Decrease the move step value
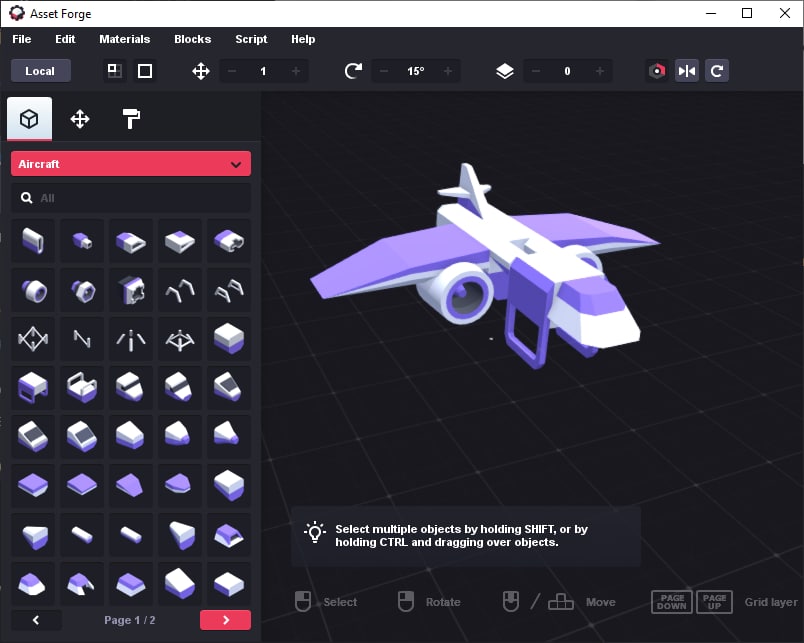Screen dimensions: 804x643 [232, 71]
